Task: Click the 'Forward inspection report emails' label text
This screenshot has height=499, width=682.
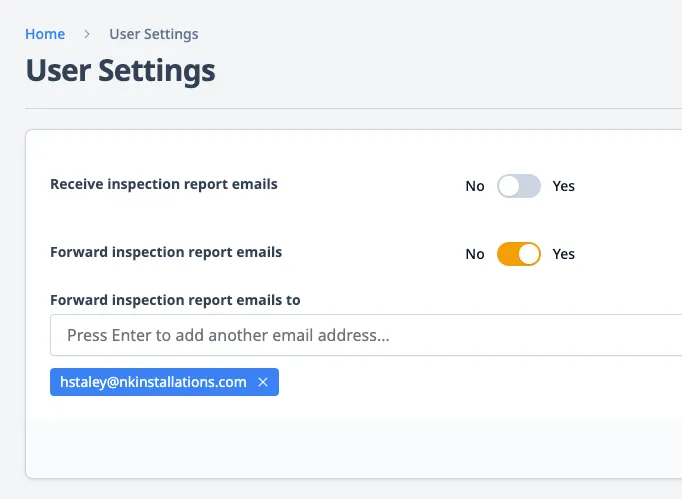Action: 166,252
